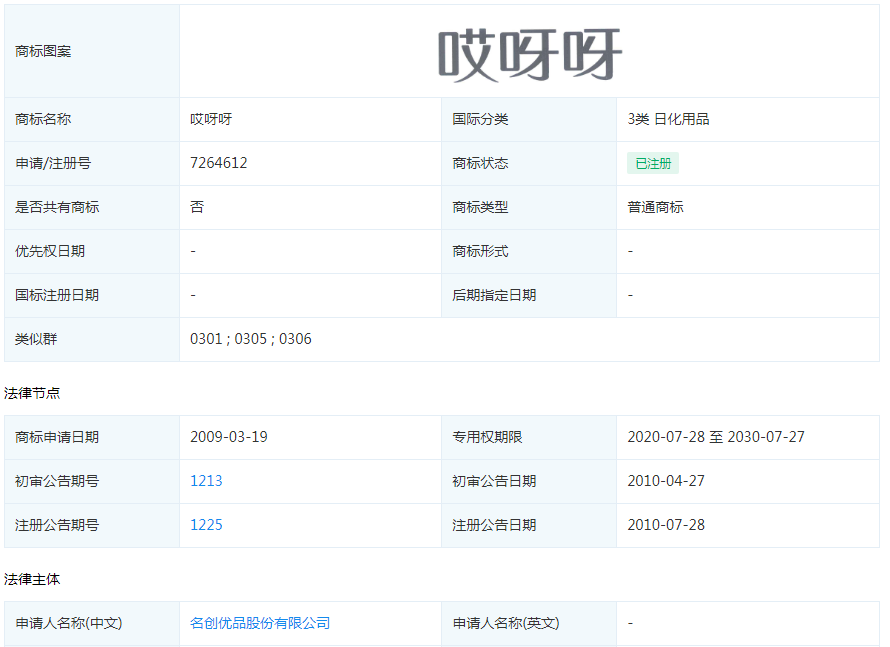Click the 国际分类 label
This screenshot has height=647, width=890.
480,119
